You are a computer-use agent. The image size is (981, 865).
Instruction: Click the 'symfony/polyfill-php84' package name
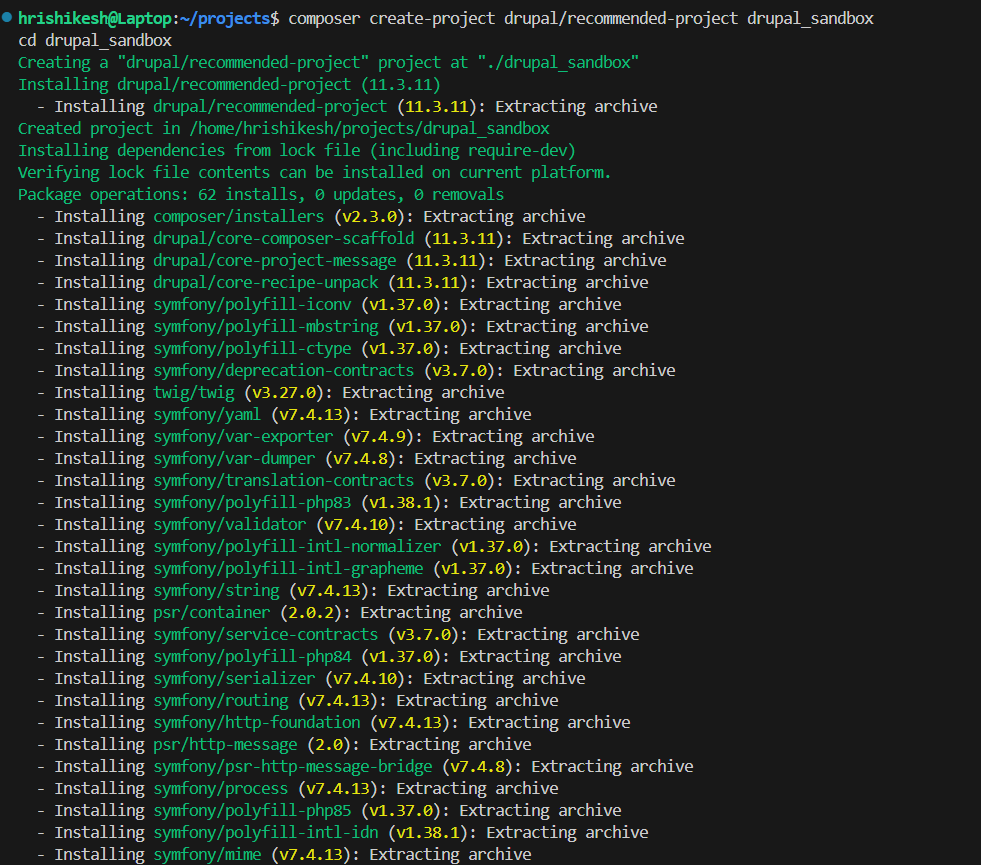click(x=252, y=656)
